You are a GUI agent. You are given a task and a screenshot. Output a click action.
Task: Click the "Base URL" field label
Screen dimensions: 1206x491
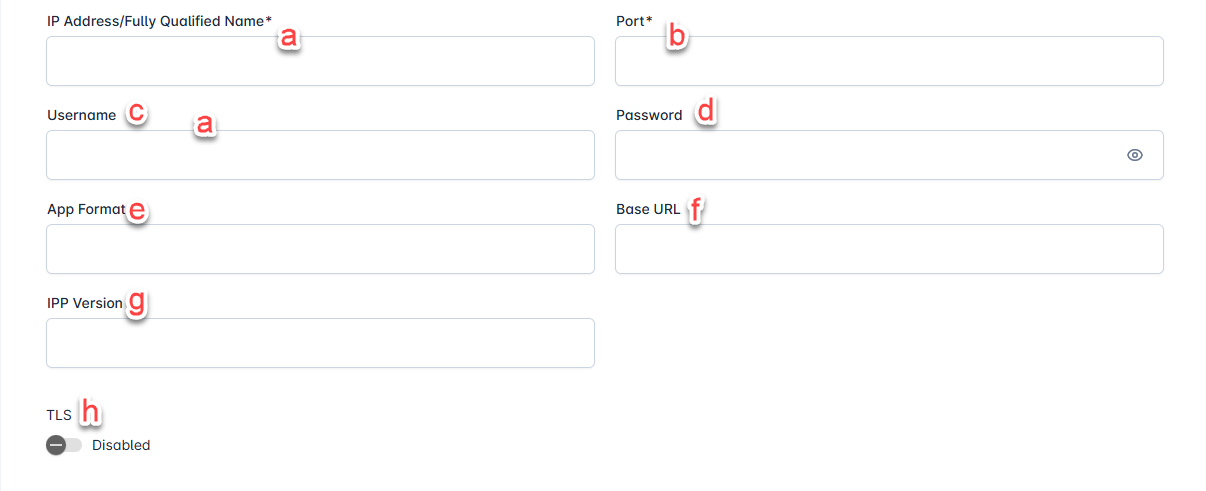click(648, 209)
